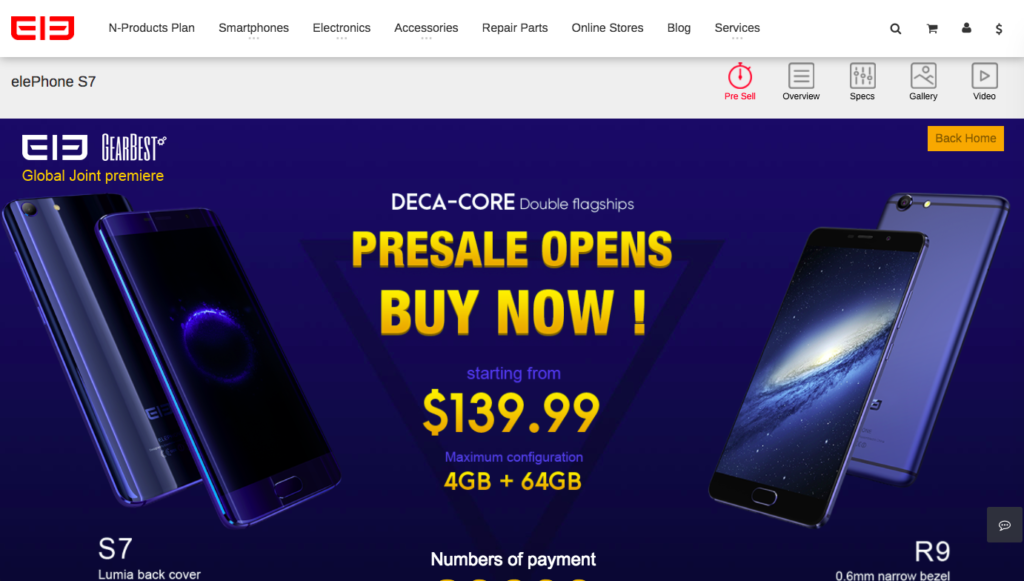Image resolution: width=1024 pixels, height=581 pixels.
Task: Click the user account icon
Action: tap(966, 28)
